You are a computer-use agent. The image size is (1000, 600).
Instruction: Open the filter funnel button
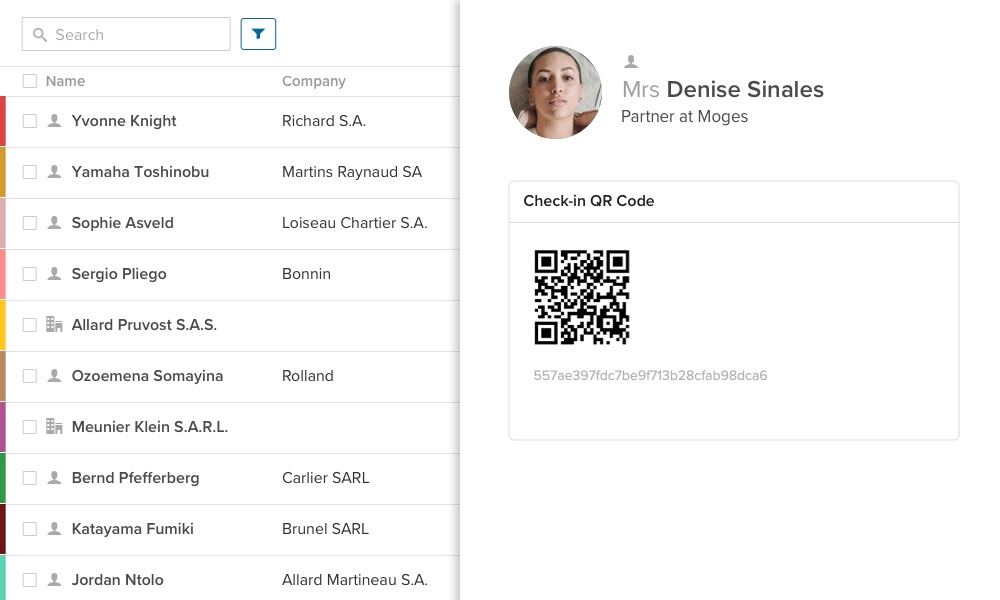point(258,34)
